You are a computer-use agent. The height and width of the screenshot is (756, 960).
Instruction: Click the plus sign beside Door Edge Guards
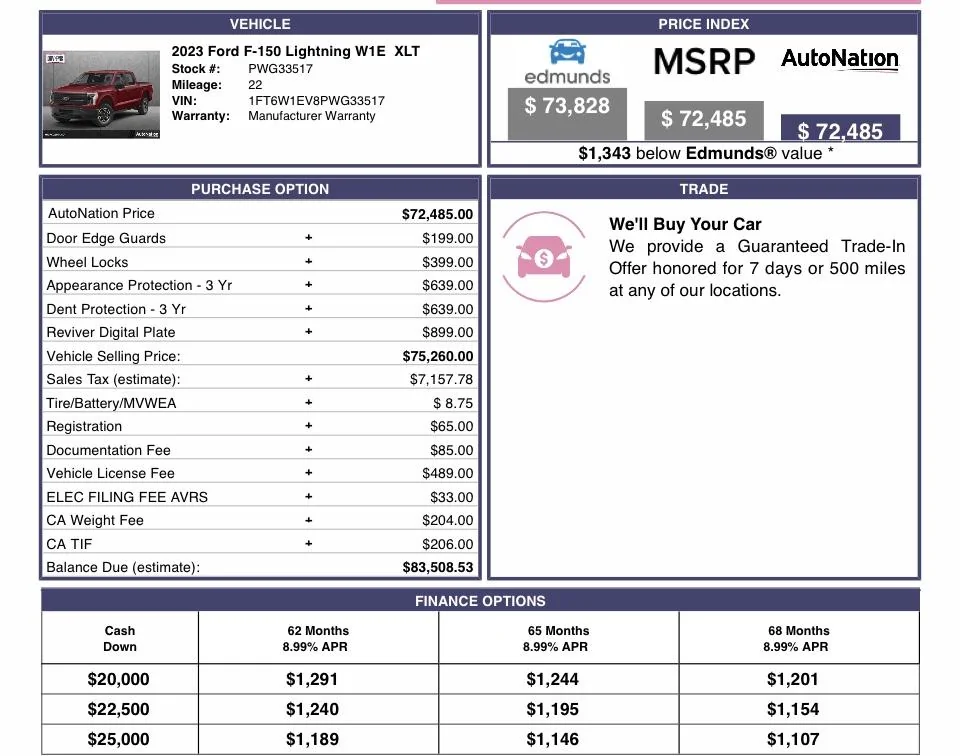tap(309, 238)
